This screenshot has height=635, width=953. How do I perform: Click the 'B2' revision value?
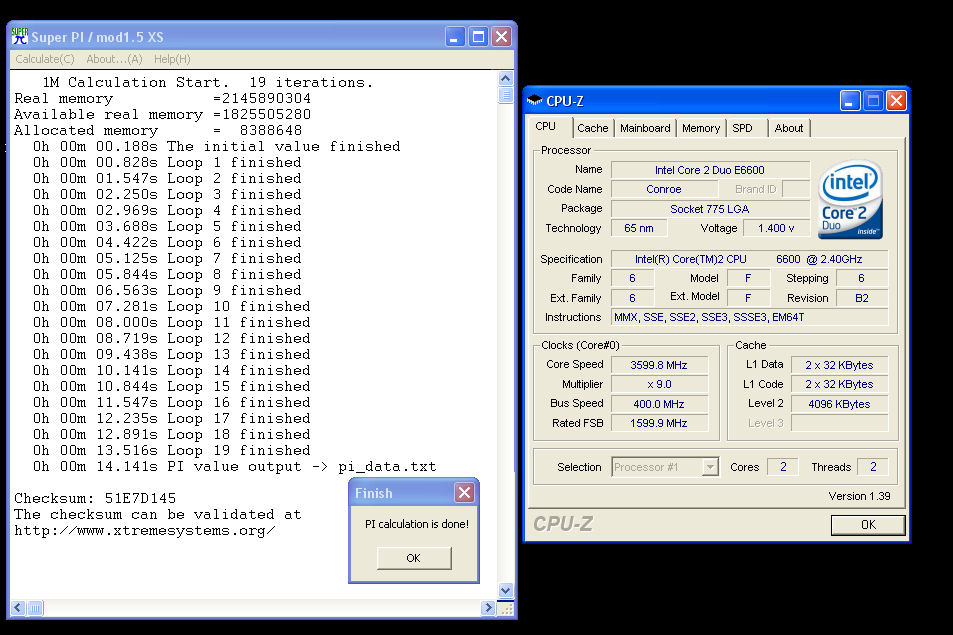pos(862,298)
